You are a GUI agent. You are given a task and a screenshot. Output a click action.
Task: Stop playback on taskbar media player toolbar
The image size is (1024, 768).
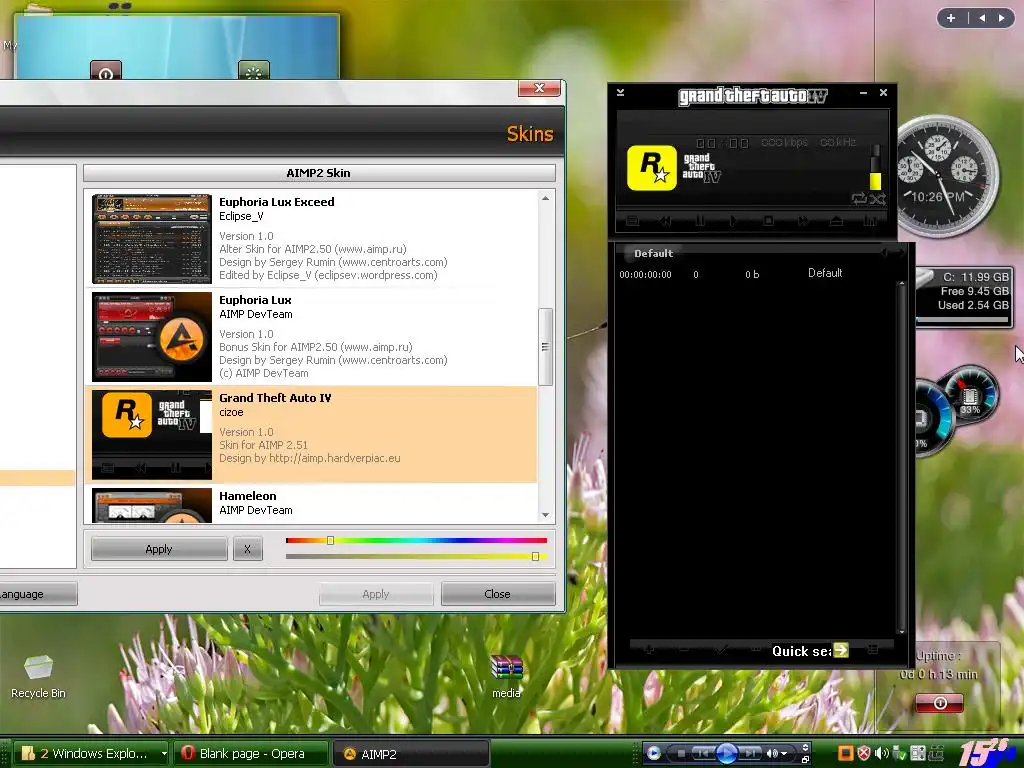680,754
